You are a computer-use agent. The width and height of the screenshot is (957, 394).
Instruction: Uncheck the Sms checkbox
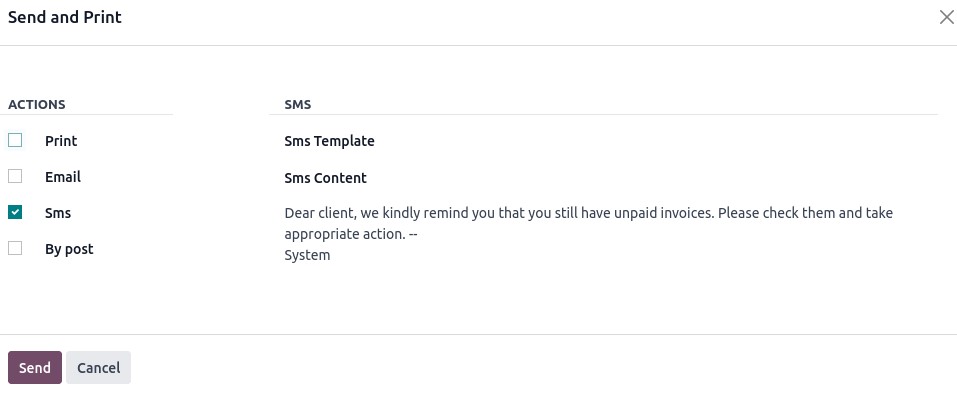[x=15, y=212]
